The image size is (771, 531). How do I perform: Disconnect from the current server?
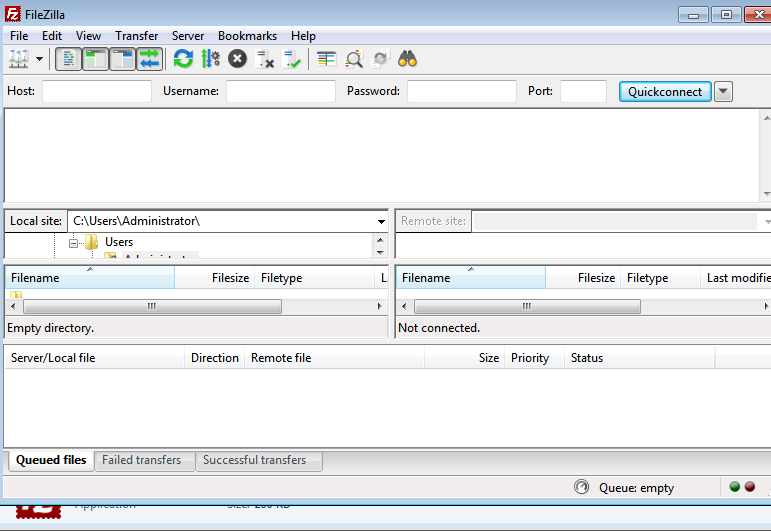tap(265, 59)
